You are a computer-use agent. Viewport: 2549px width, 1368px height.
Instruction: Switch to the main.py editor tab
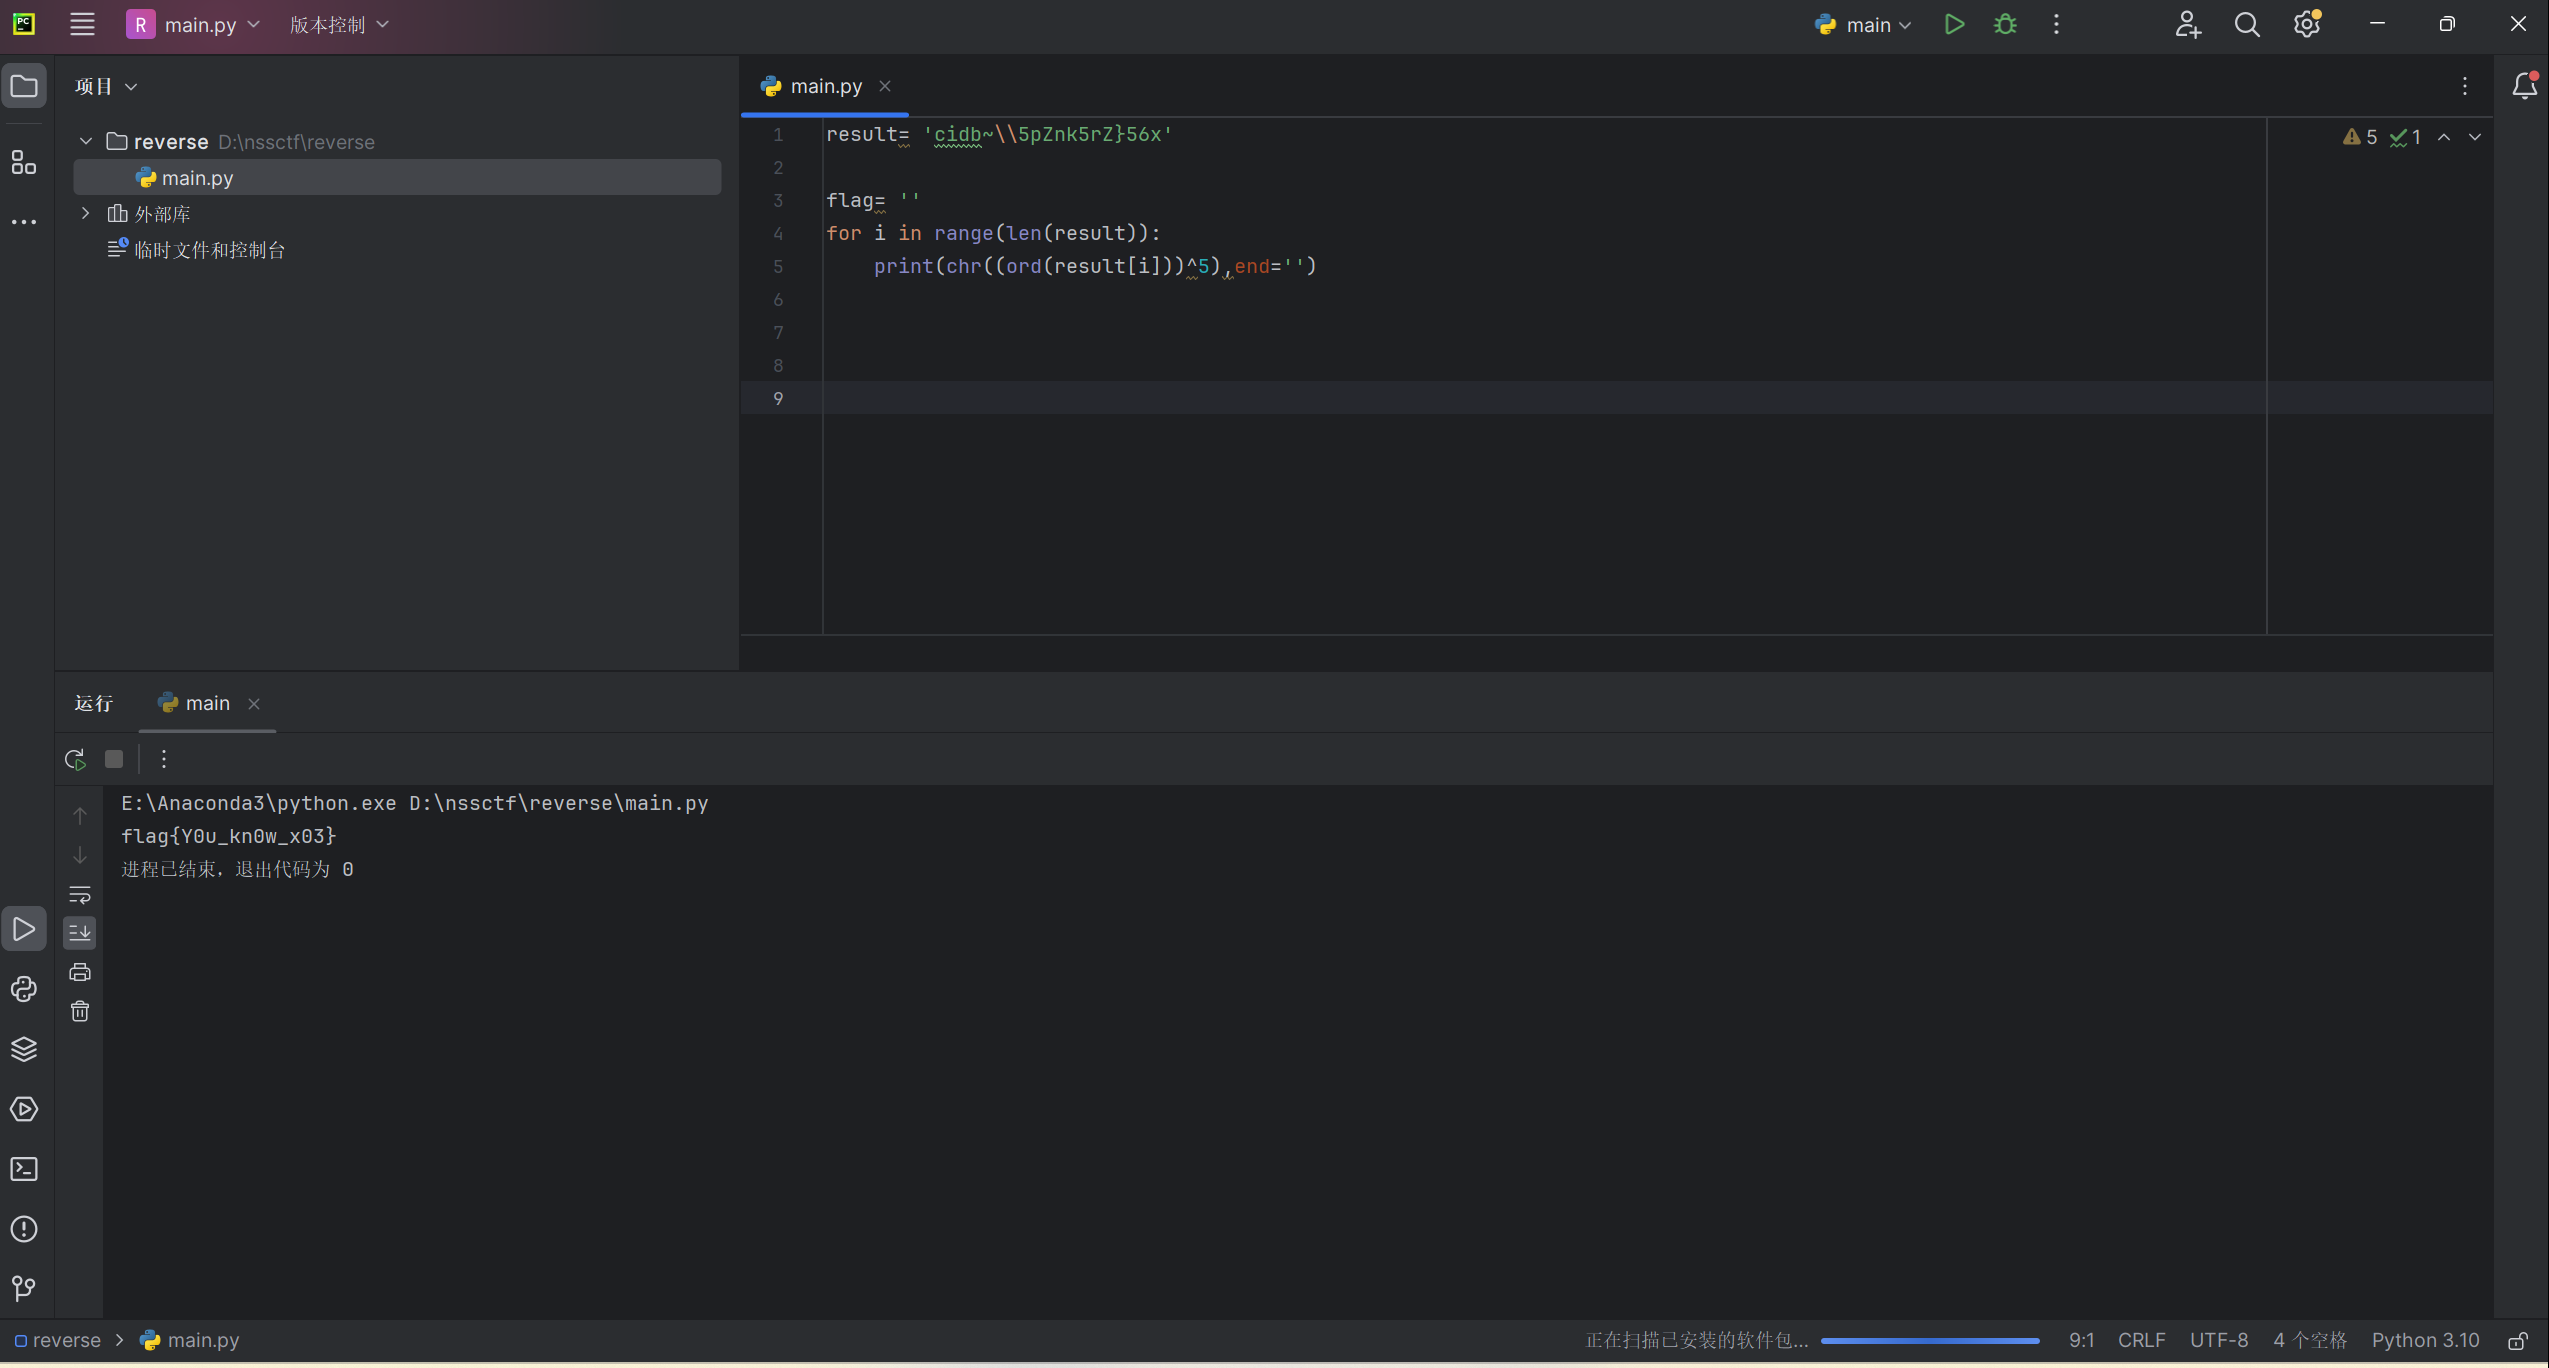[825, 86]
